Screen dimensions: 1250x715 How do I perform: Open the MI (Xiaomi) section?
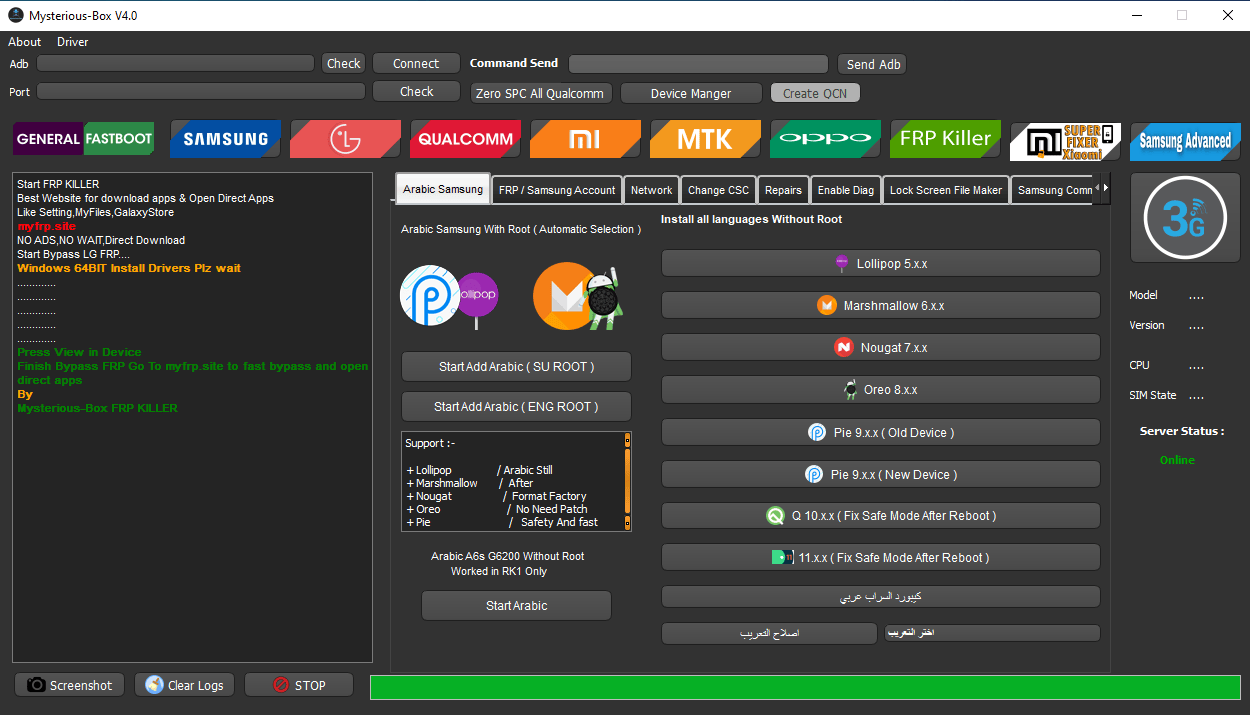[584, 139]
